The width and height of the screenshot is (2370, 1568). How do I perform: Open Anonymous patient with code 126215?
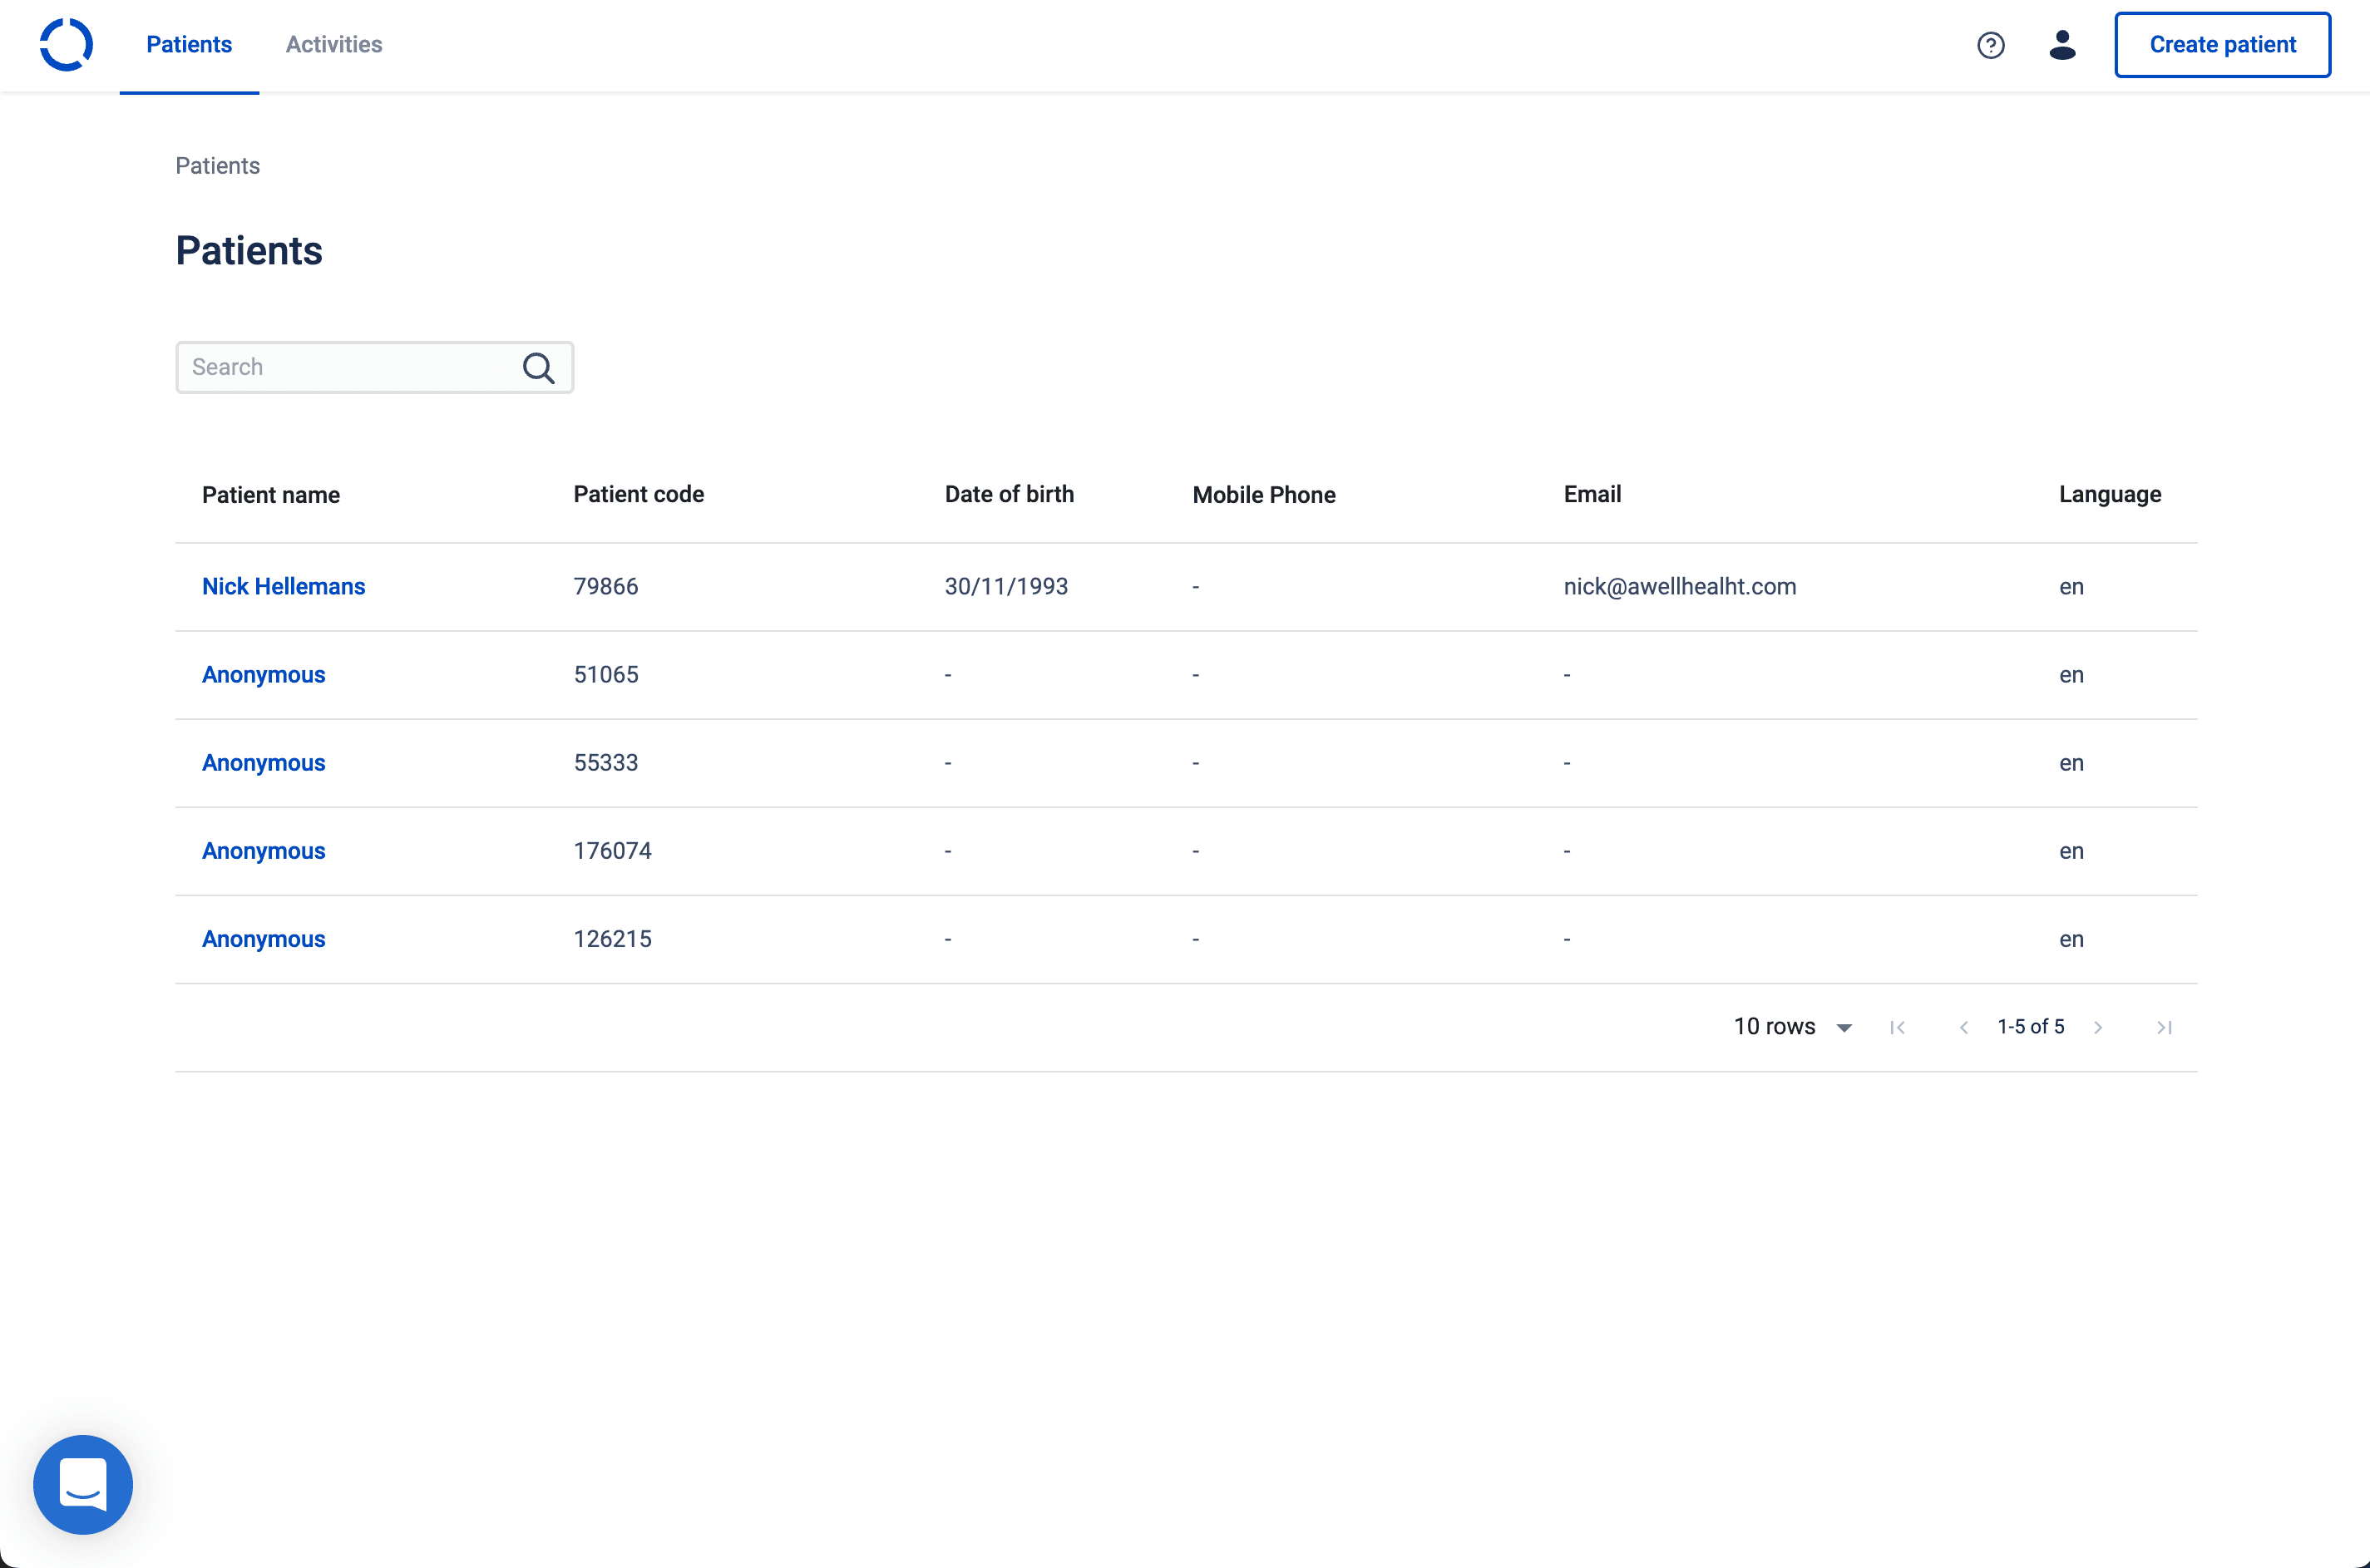click(263, 939)
